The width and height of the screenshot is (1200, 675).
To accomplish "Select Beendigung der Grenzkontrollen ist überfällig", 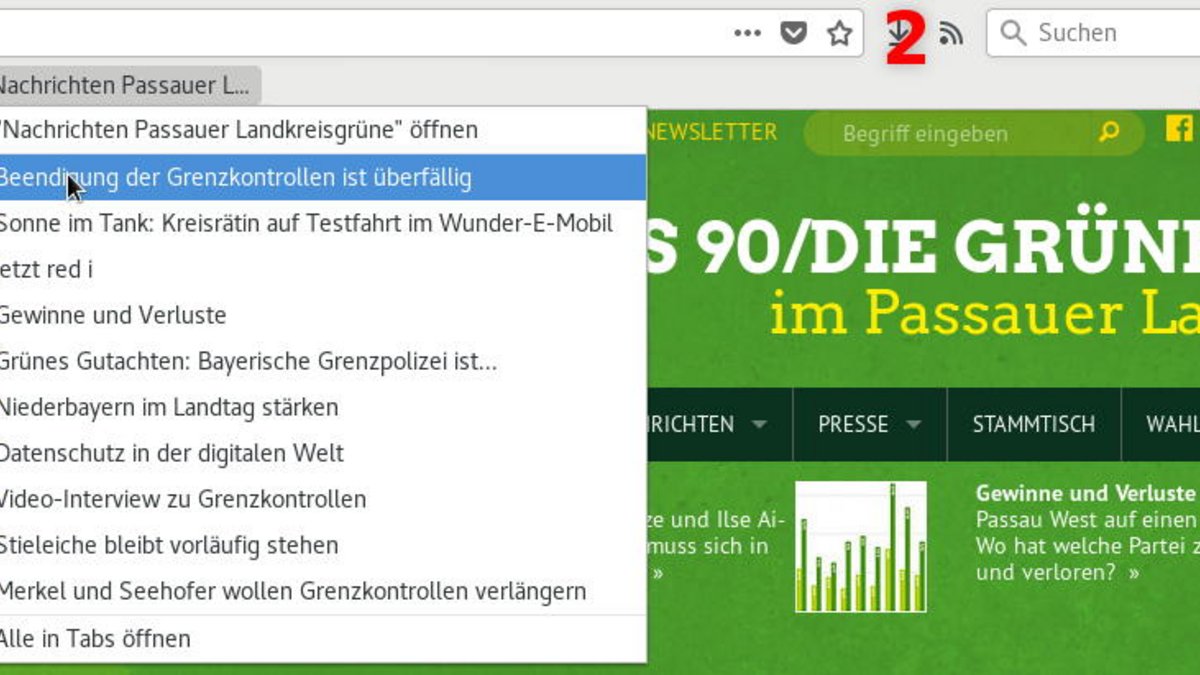I will tap(322, 177).
